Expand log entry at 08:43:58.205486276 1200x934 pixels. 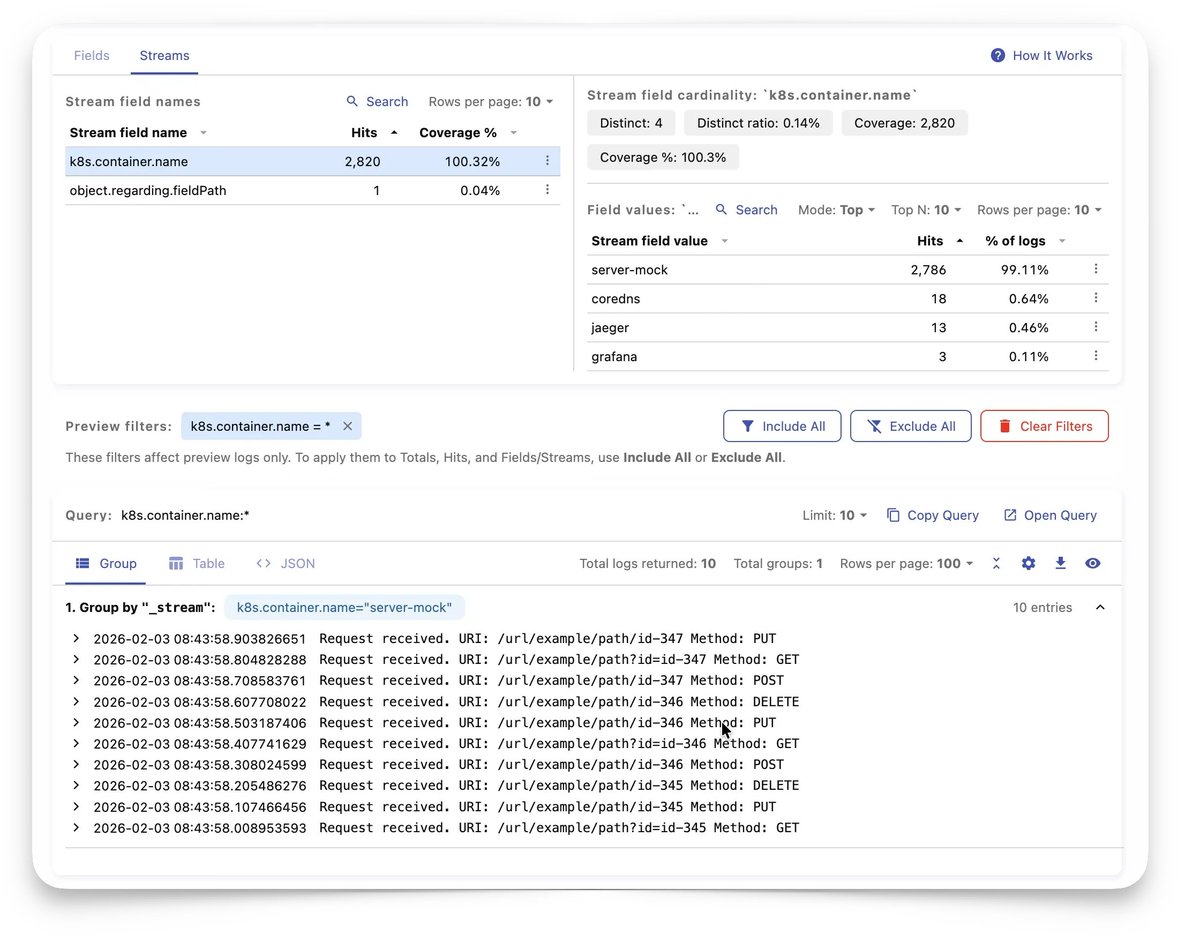click(x=76, y=785)
